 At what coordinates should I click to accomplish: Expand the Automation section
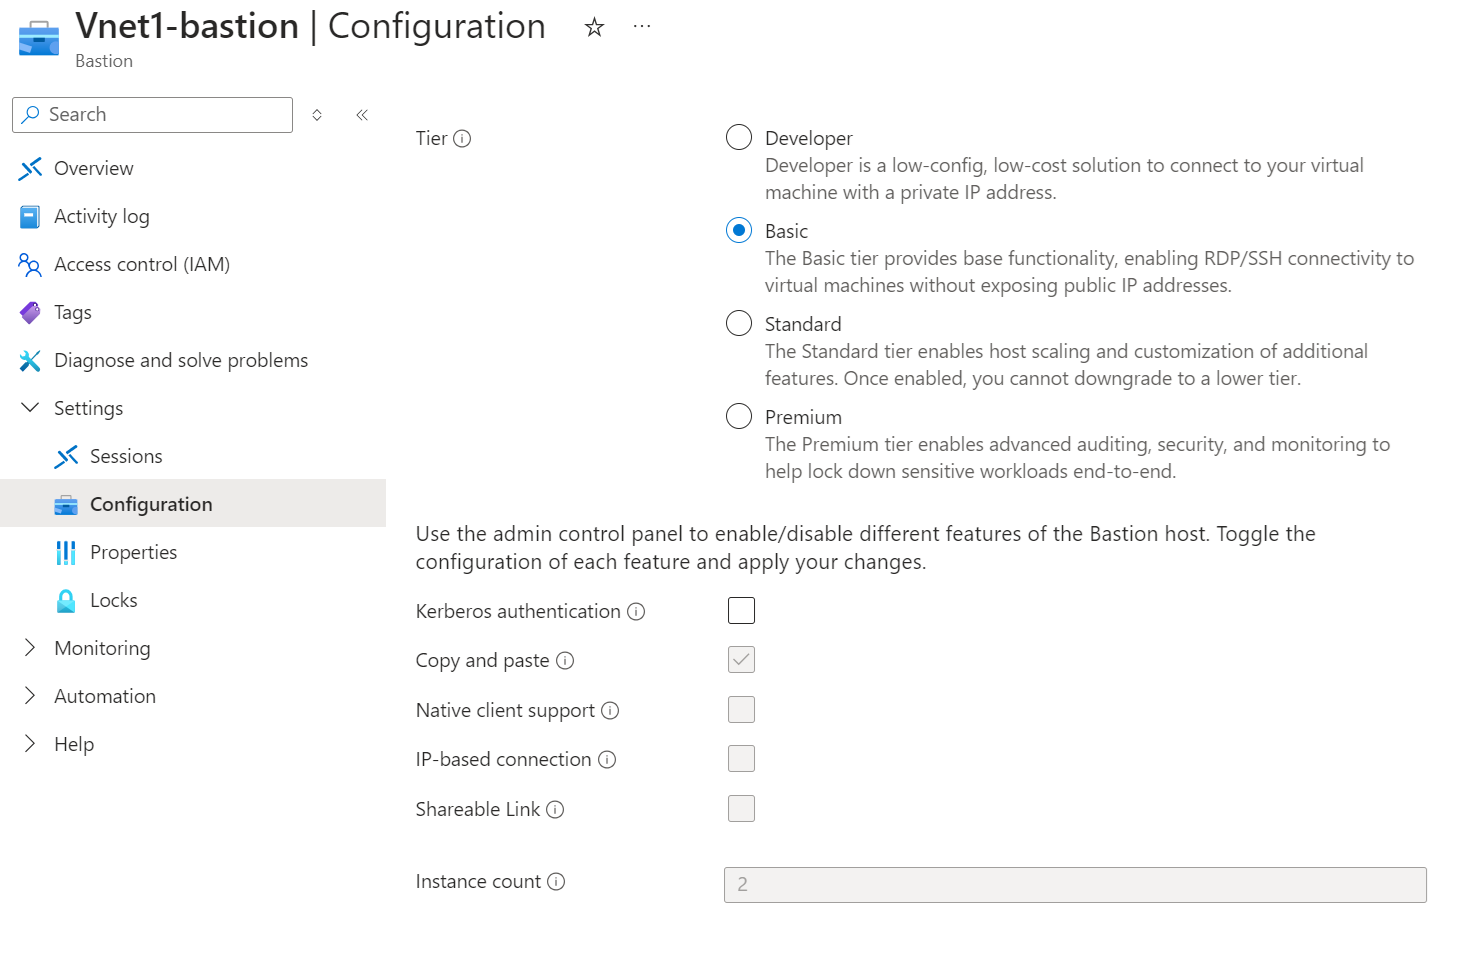[30, 696]
